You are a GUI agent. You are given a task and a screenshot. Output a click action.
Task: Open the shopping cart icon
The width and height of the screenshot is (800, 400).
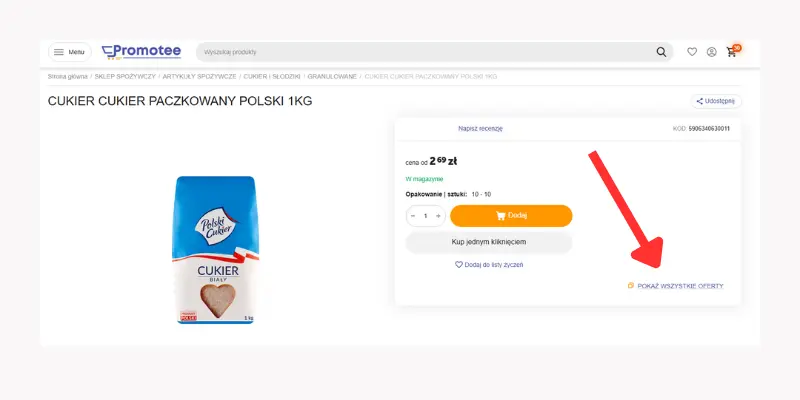tap(732, 51)
